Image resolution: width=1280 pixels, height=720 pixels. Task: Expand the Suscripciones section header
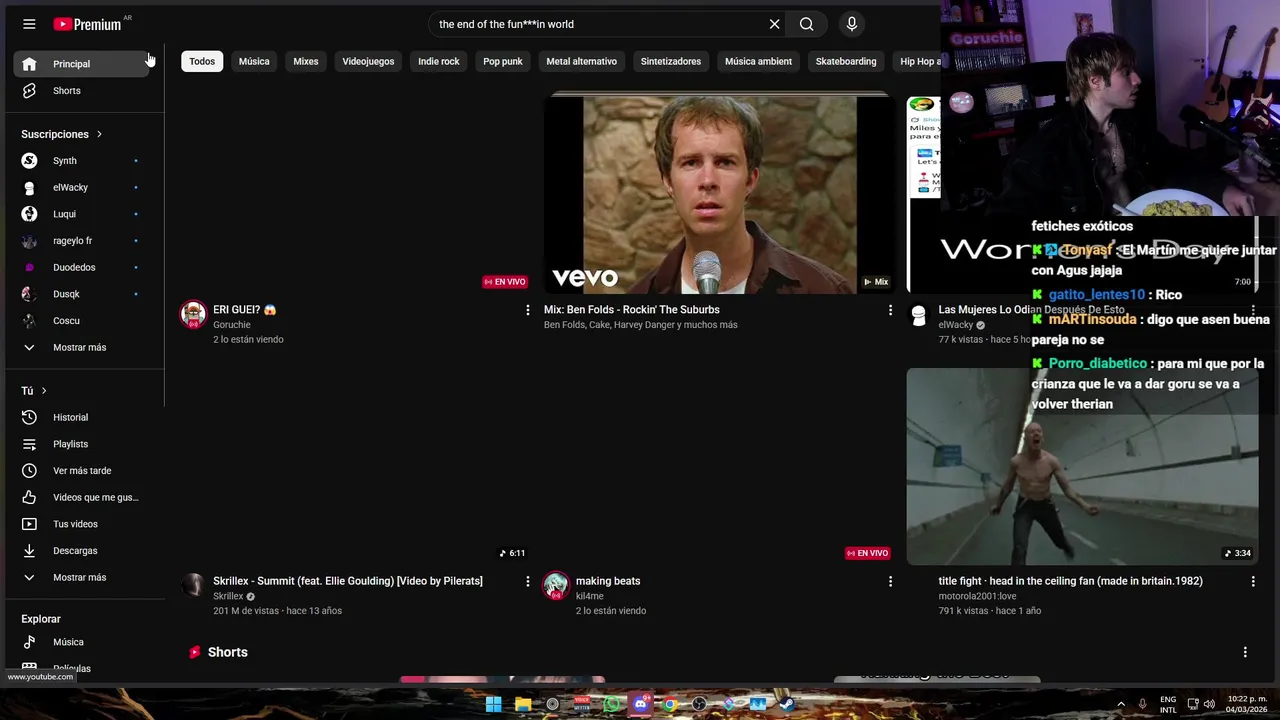pos(62,134)
